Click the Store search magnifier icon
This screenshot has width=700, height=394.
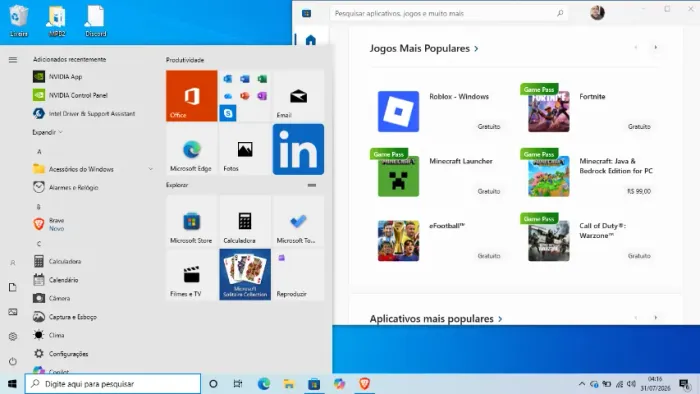(560, 13)
